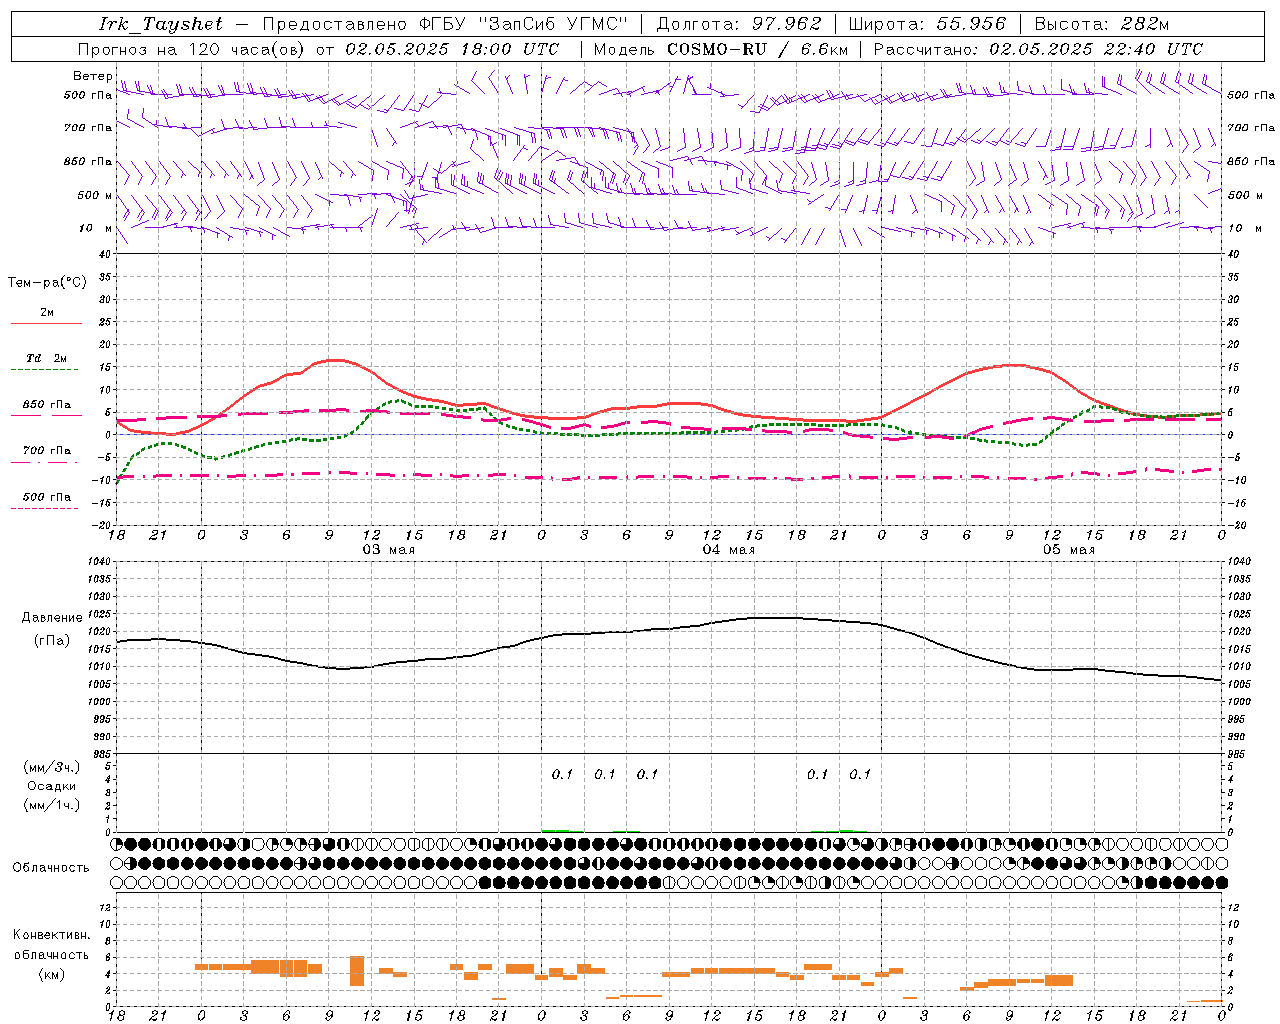
Task: Click the Осадки precipitation label
Action: pos(52,786)
